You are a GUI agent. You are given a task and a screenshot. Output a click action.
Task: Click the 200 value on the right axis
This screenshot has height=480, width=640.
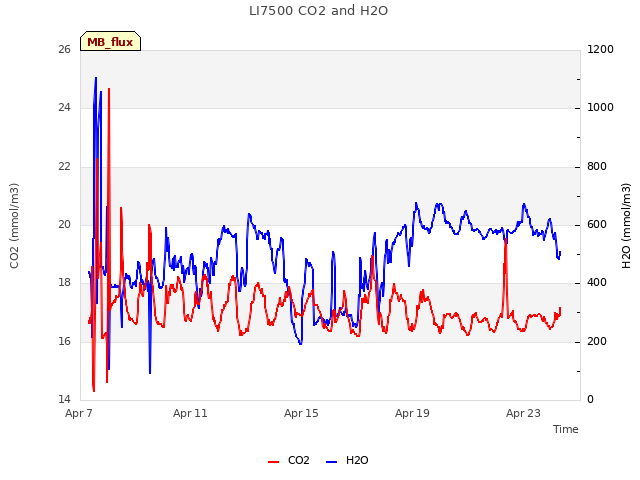pos(597,341)
